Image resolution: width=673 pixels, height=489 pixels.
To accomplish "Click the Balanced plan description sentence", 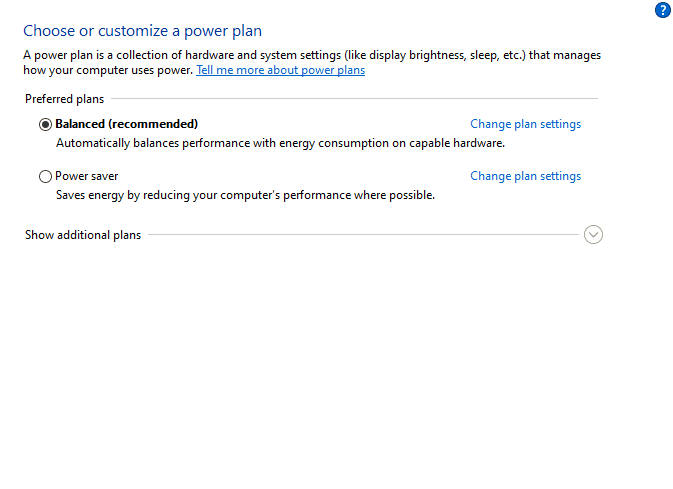I will click(280, 143).
